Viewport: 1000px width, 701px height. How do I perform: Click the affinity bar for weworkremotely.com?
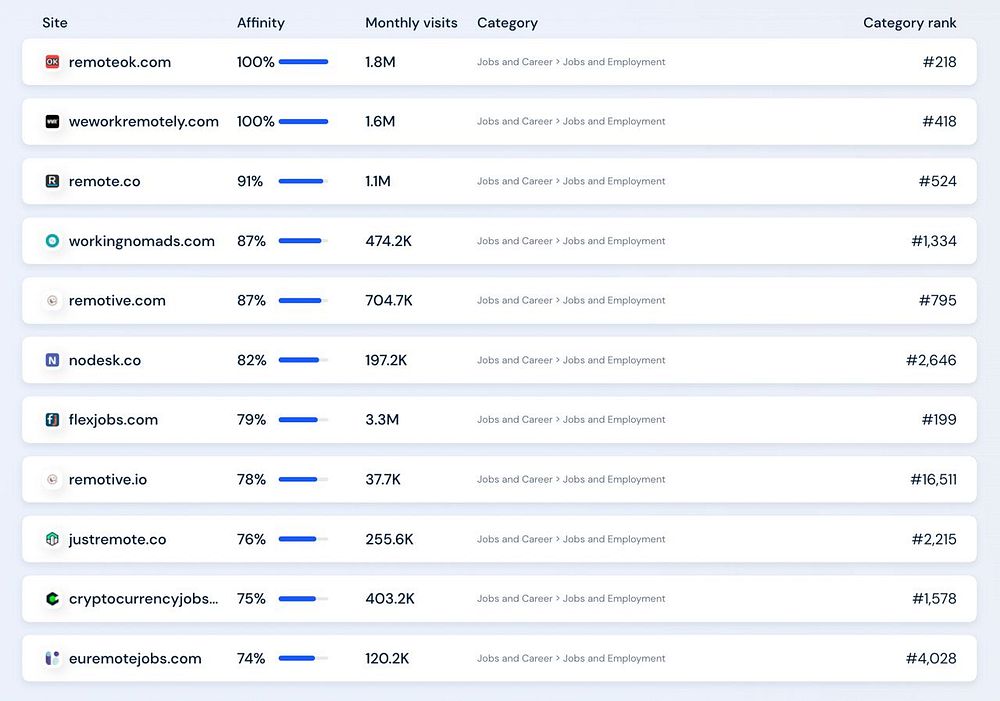tap(304, 121)
